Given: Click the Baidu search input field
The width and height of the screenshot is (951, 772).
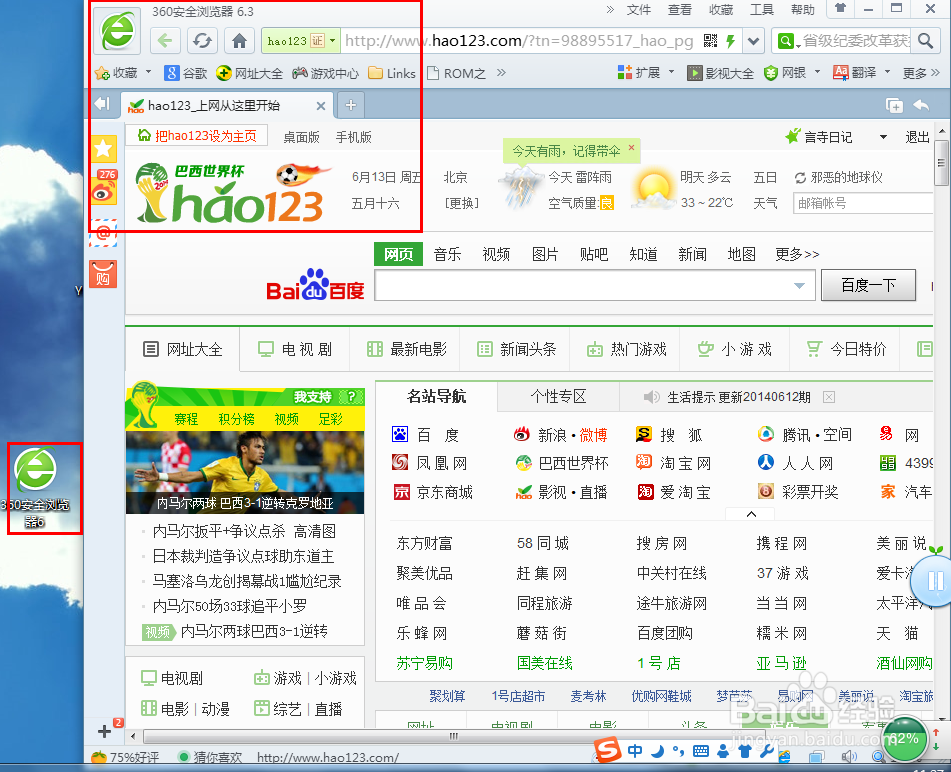Looking at the screenshot, I should (x=585, y=286).
